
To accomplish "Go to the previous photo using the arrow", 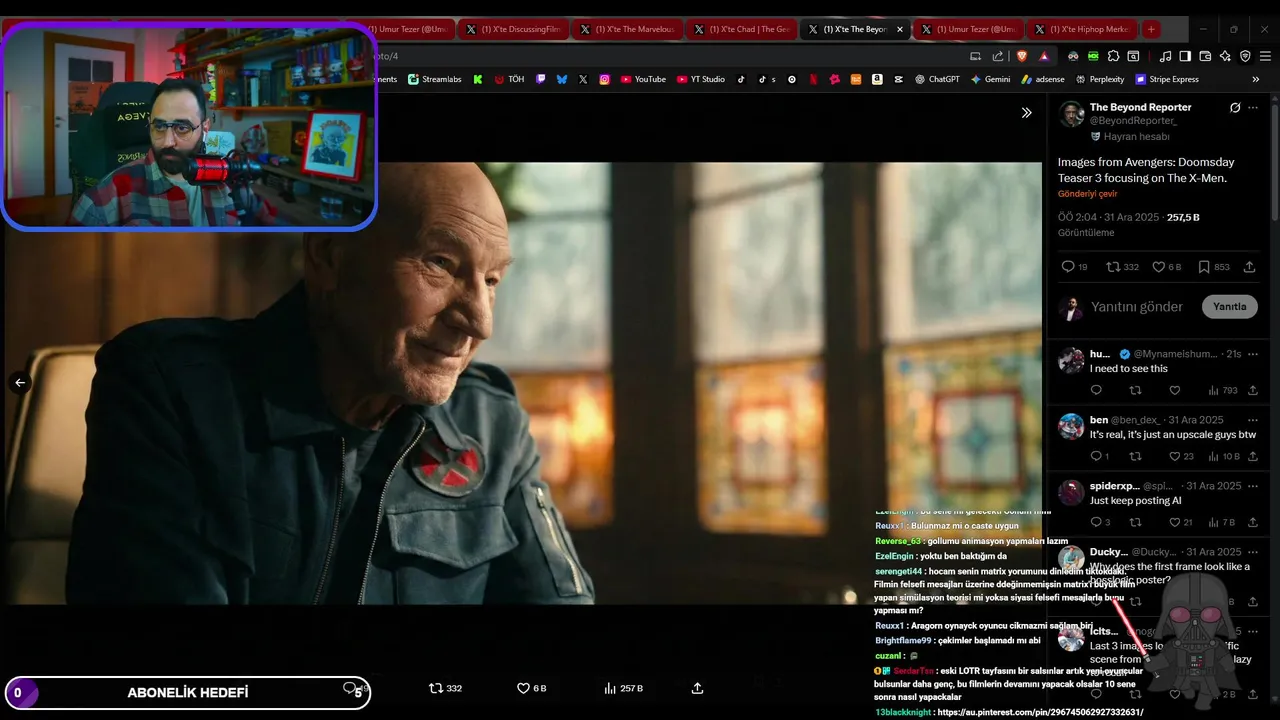I will pyautogui.click(x=20, y=382).
